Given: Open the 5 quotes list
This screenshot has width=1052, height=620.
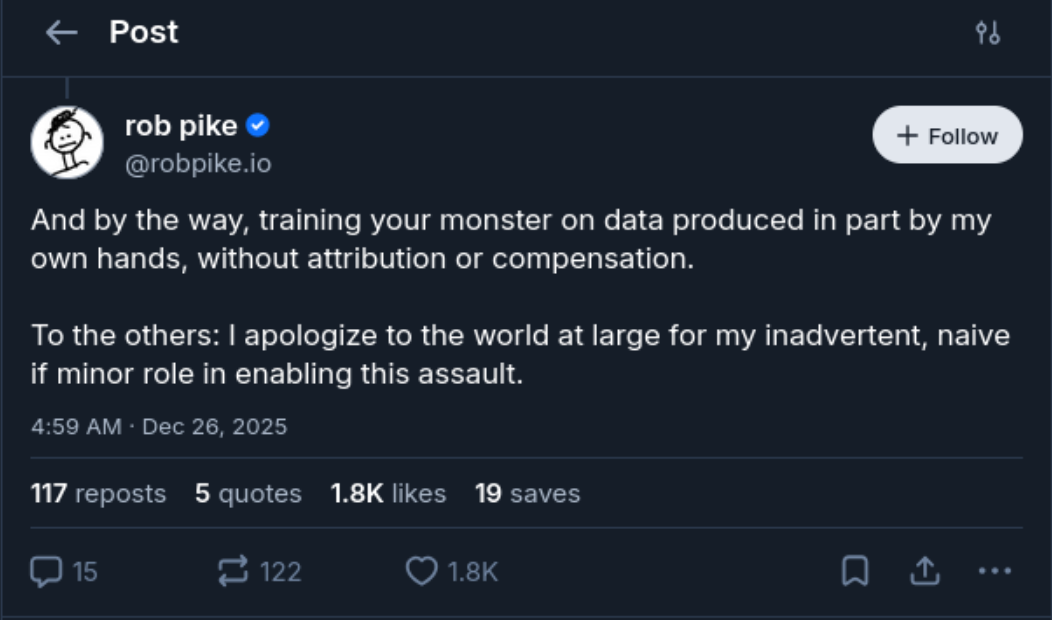Looking at the screenshot, I should (246, 493).
